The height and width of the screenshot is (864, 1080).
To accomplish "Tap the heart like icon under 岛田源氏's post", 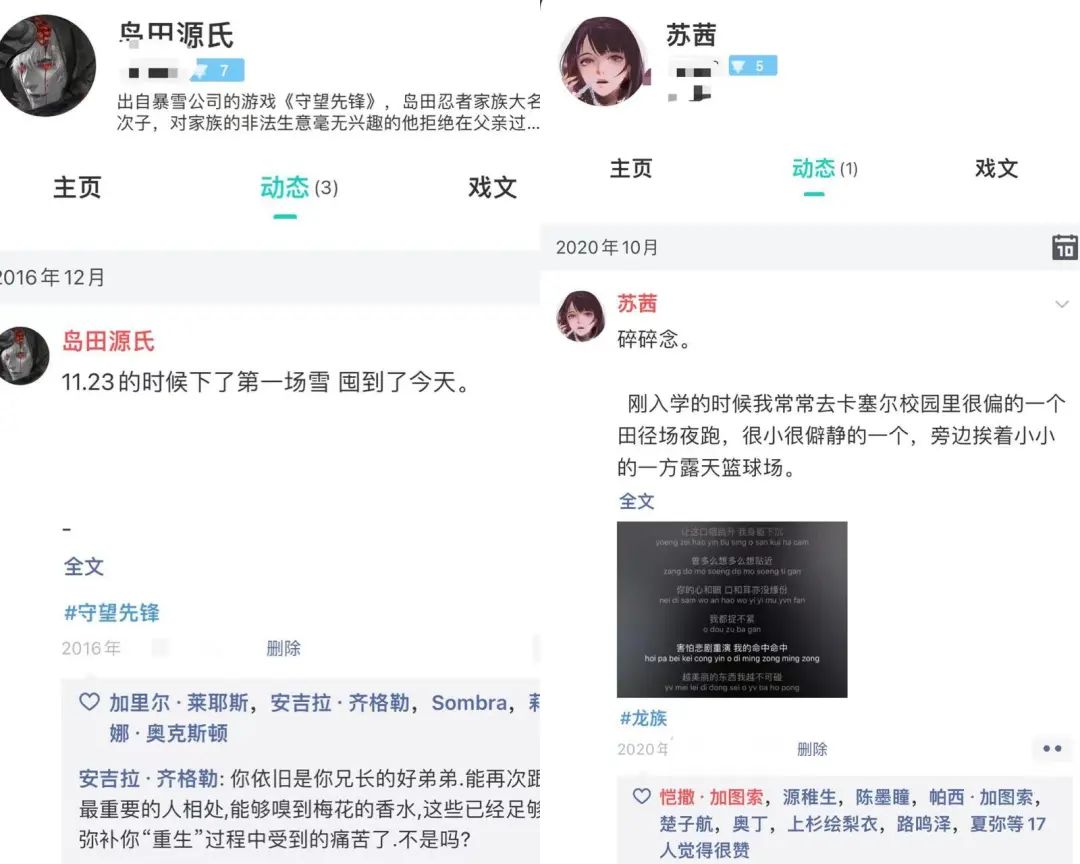I will pos(89,702).
